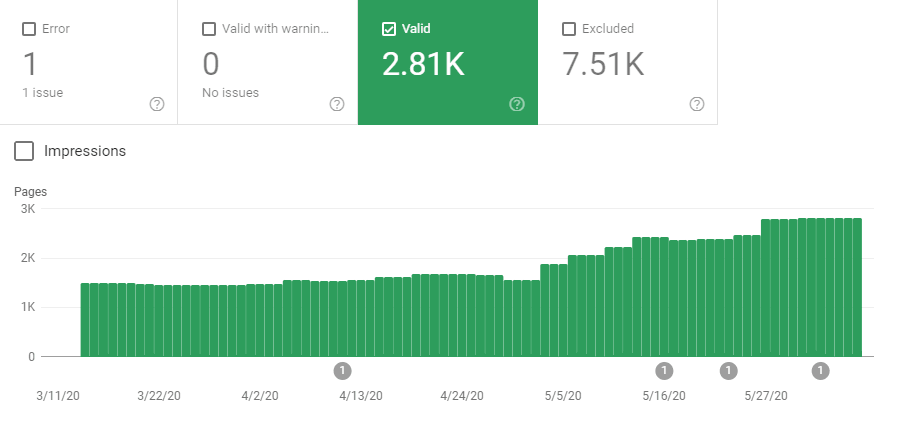Click the 4/2/20 date label
This screenshot has height=424, width=907.
click(260, 396)
